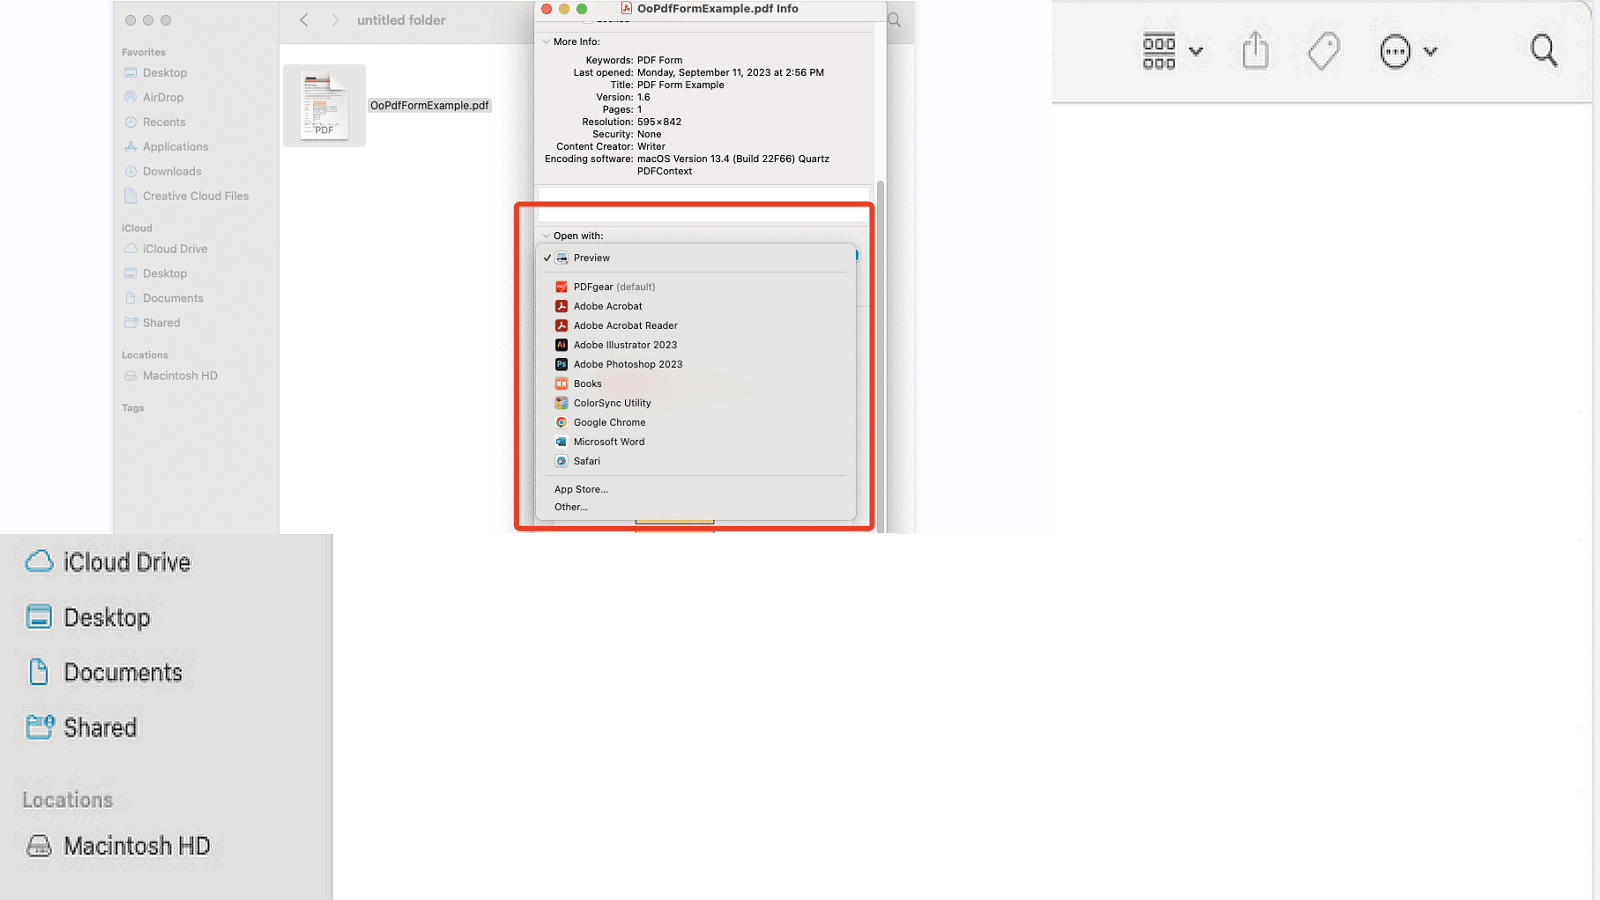Choose App Store… in Open with menu
1600x900 pixels.
coord(696,489)
